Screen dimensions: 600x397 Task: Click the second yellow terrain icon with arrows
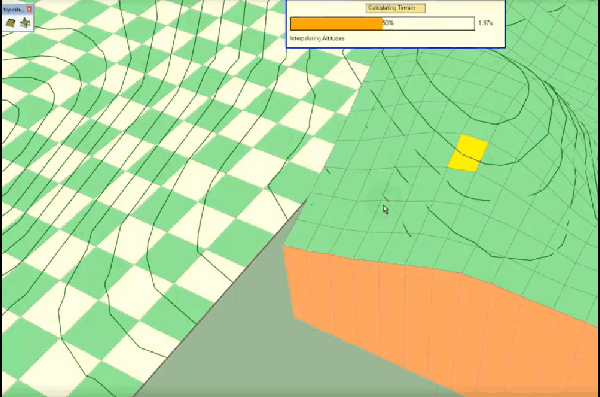(x=25, y=23)
